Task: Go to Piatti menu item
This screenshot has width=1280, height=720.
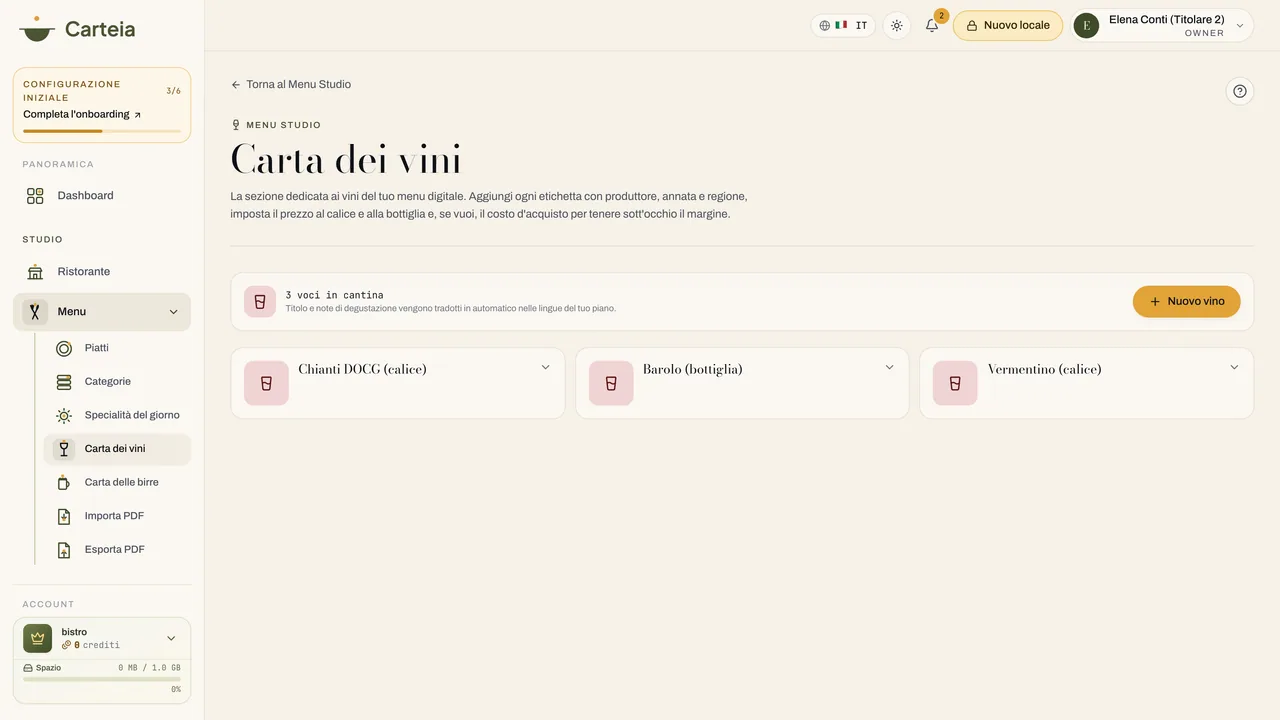Action: [117, 348]
